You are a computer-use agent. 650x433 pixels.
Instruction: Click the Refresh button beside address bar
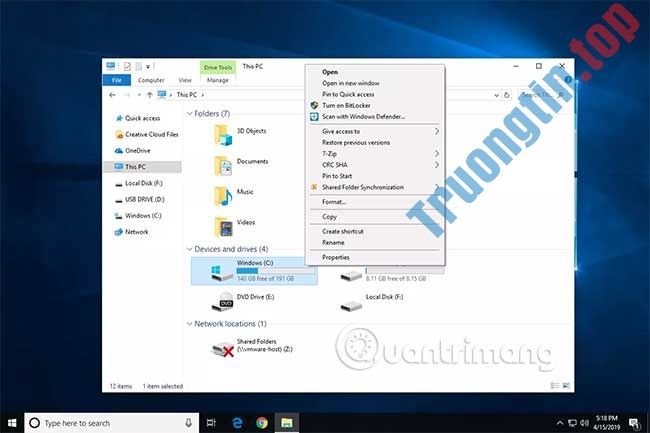(506, 95)
